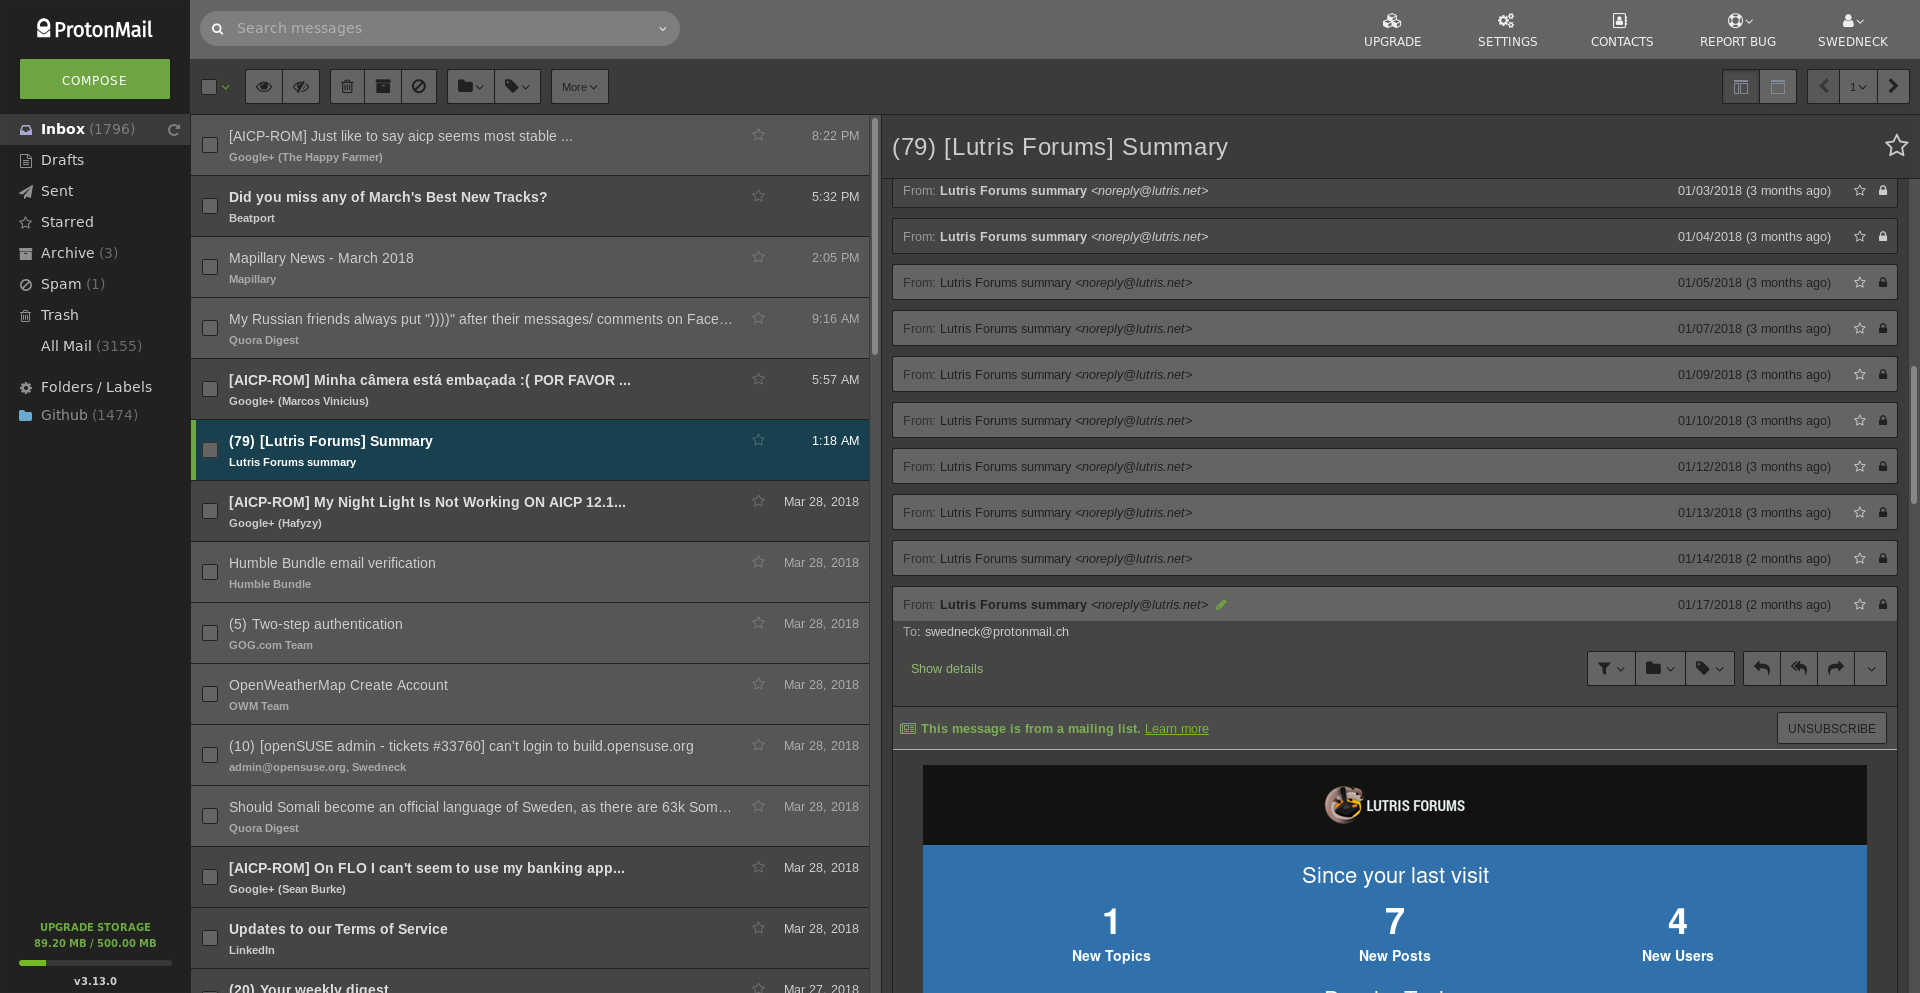Expand the More options menu
This screenshot has height=993, width=1920.
coord(579,86)
